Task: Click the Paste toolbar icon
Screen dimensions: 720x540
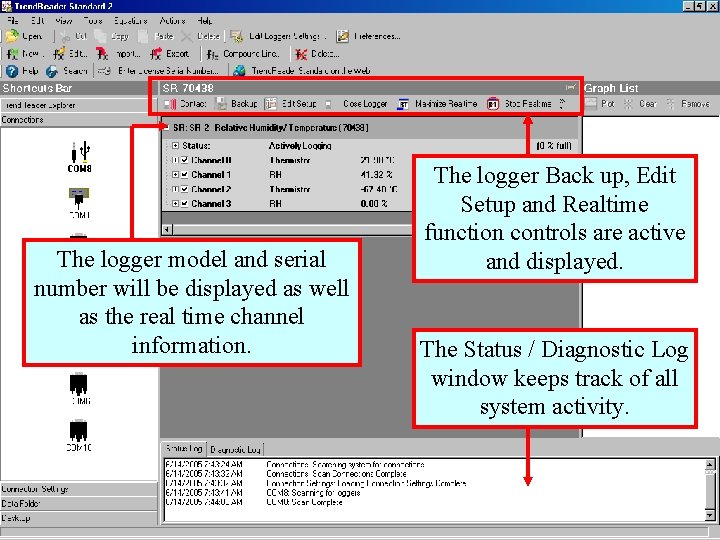Action: point(143,36)
